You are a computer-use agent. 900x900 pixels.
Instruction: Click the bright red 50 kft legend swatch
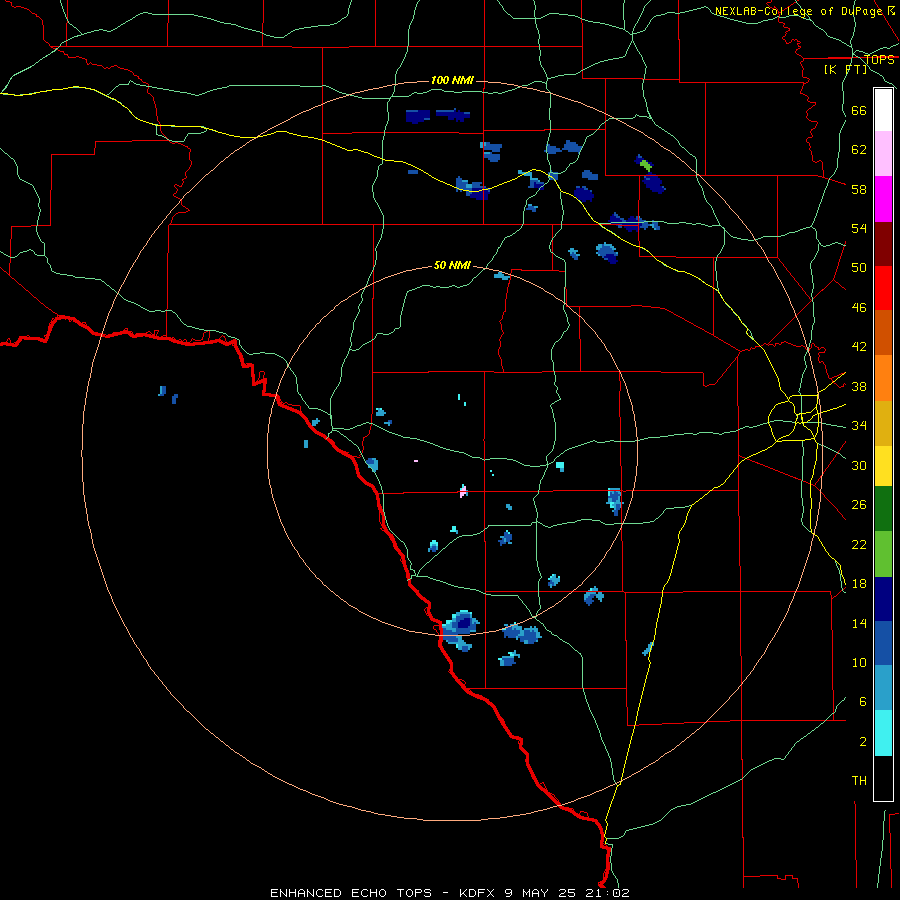pos(883,288)
